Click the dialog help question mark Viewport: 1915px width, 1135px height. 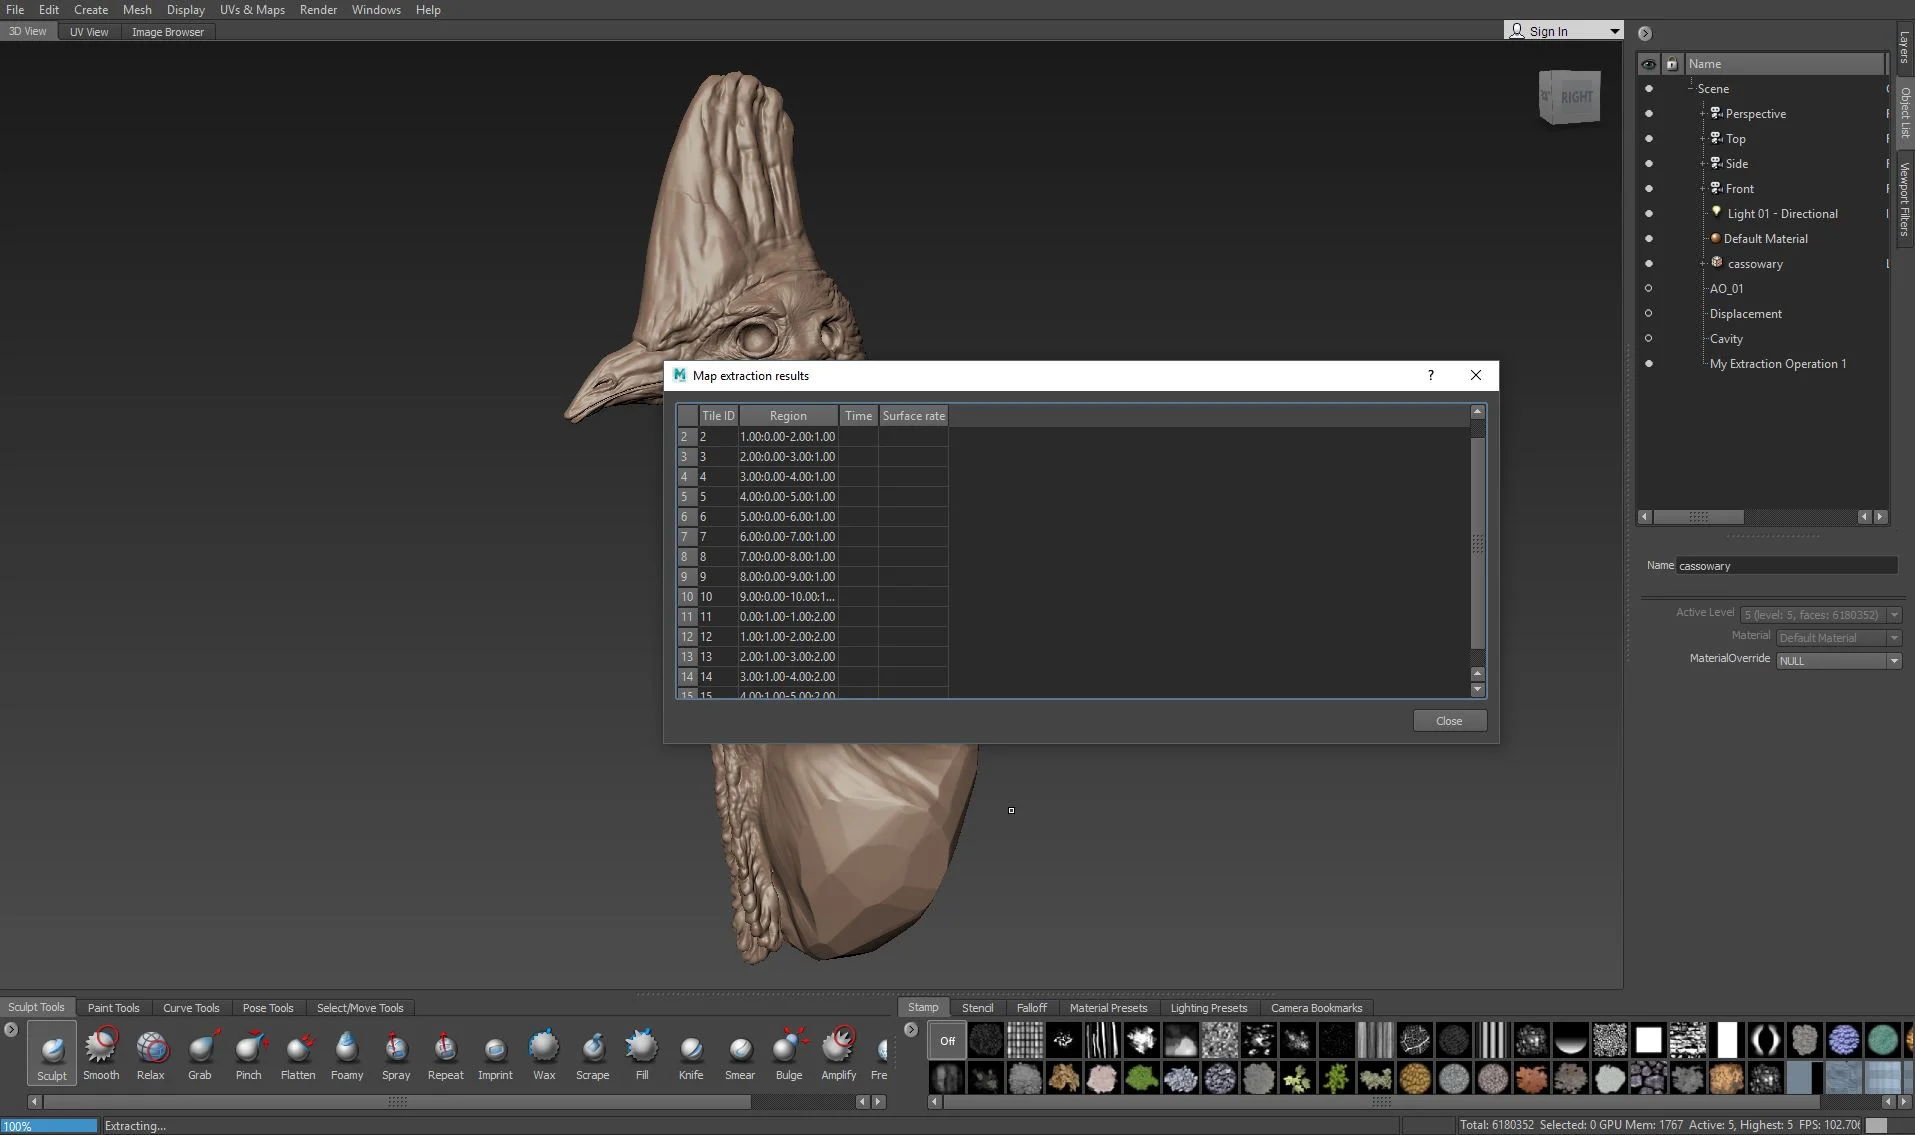[x=1430, y=375]
